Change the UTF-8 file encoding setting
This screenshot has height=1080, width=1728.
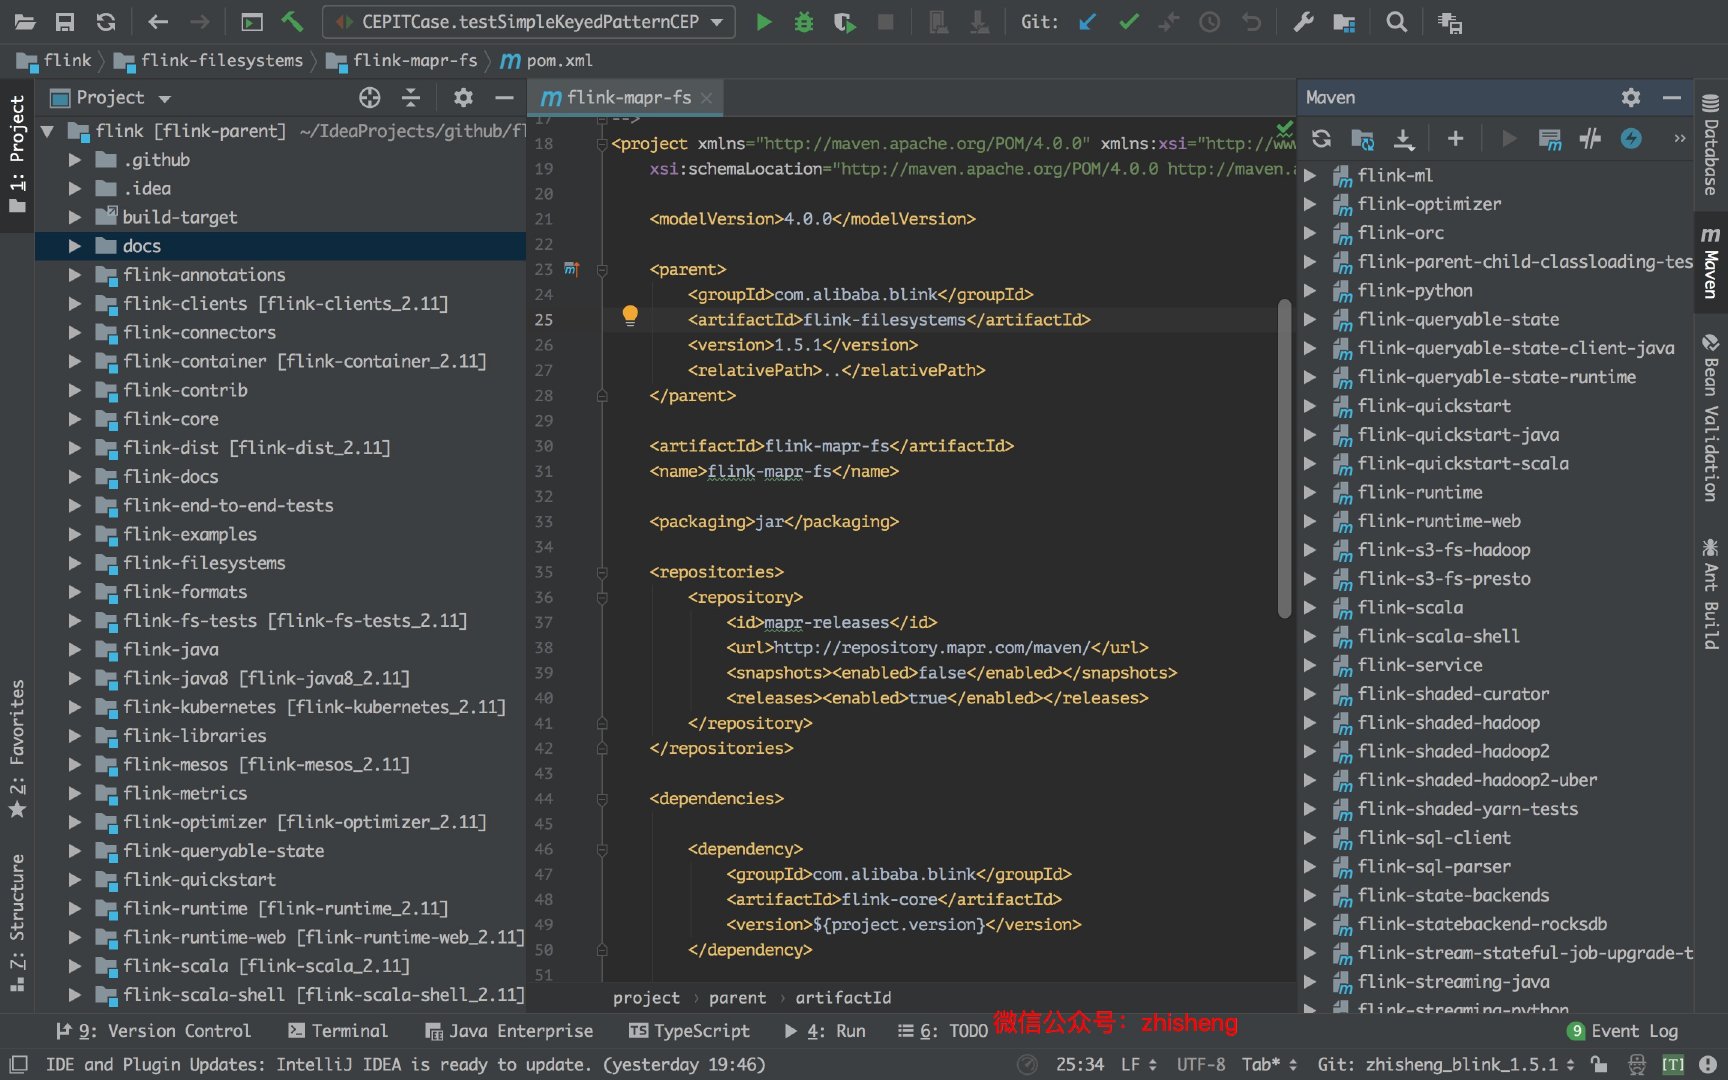tap(1201, 1064)
